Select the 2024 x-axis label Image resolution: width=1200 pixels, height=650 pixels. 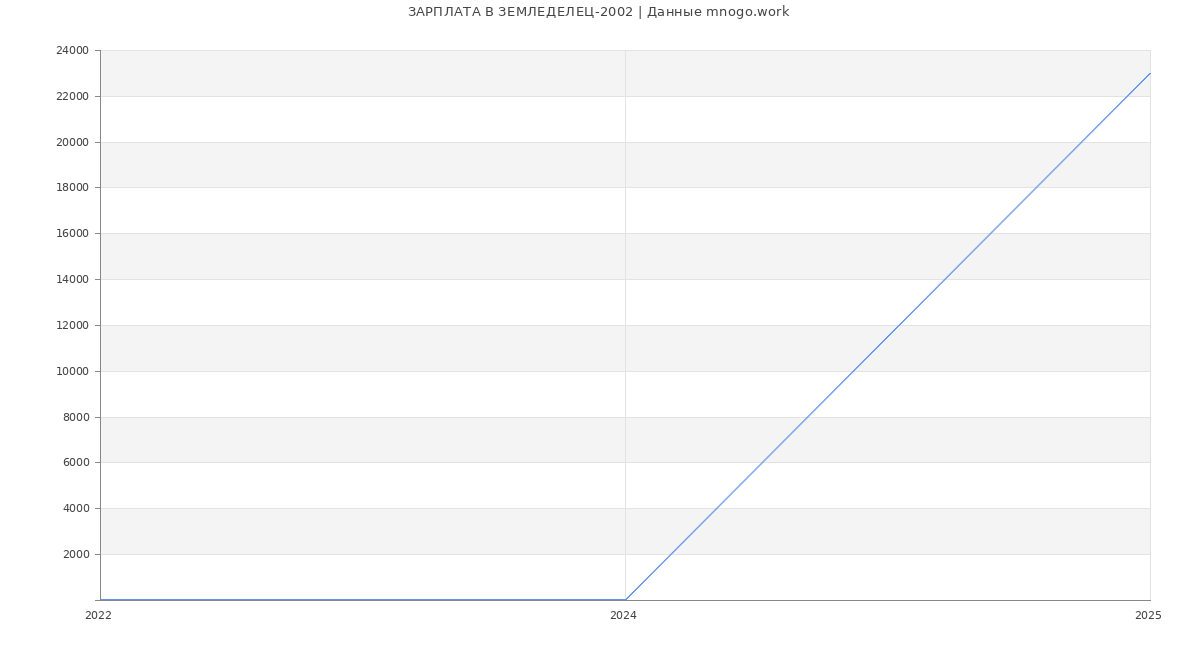(x=623, y=616)
